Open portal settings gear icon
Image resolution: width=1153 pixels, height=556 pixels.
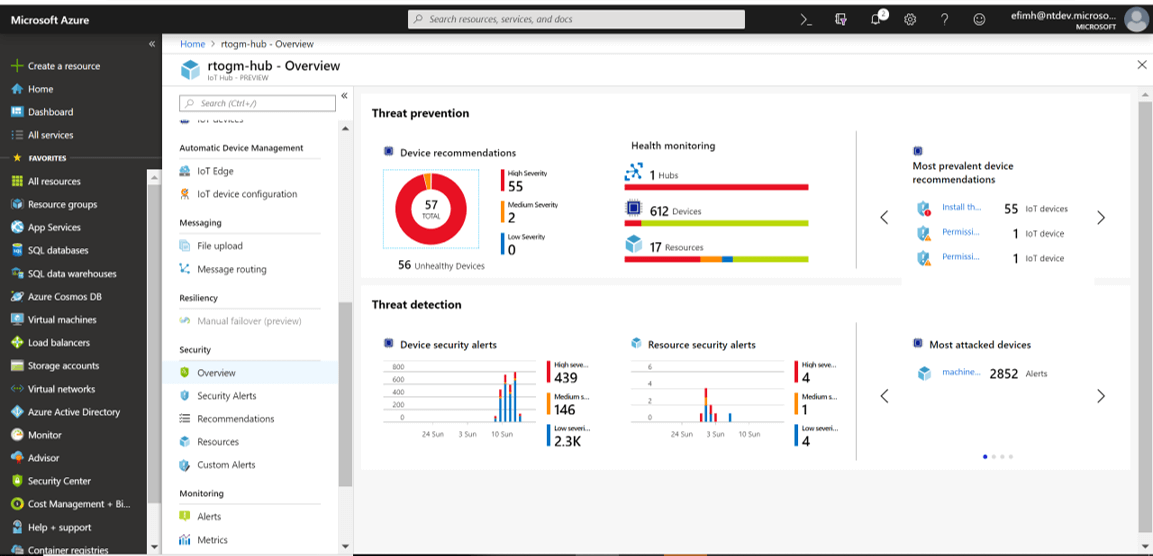point(910,19)
